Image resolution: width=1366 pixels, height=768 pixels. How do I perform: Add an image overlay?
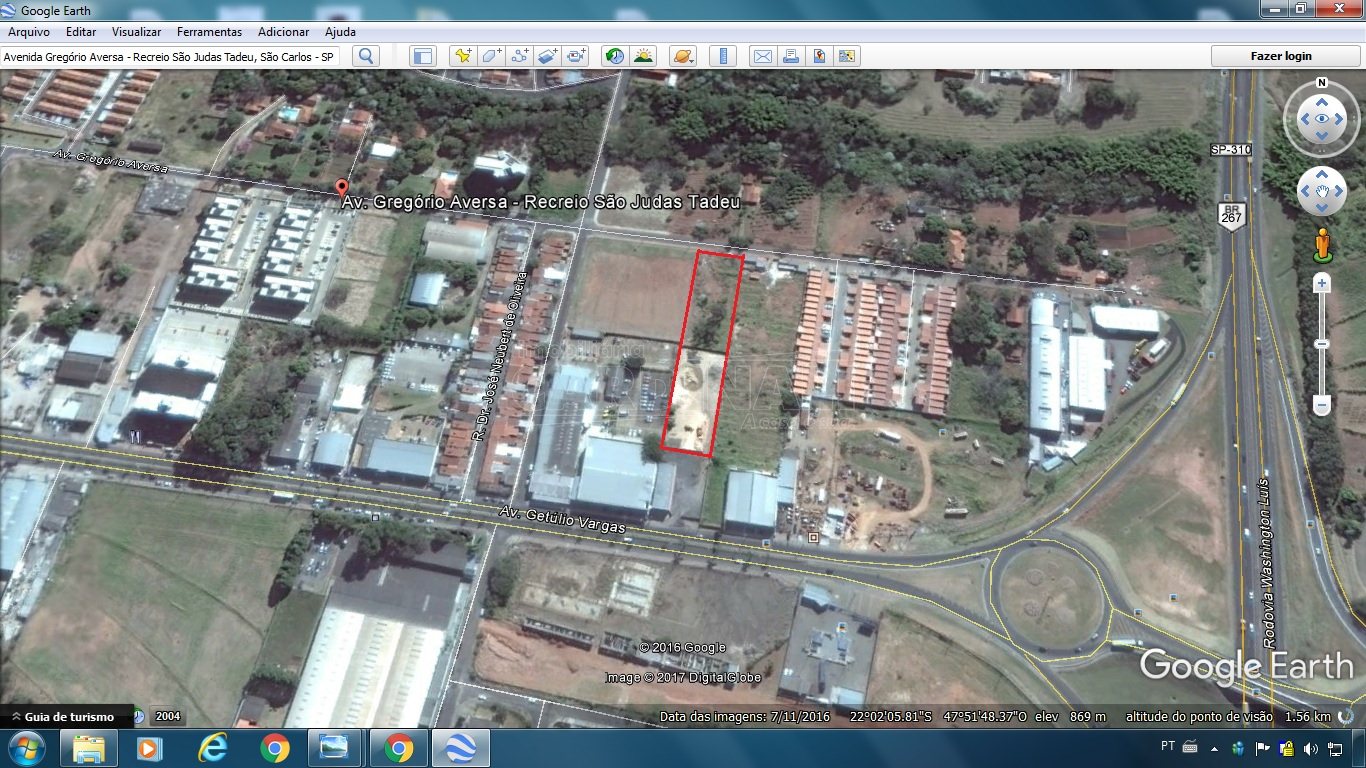[547, 56]
